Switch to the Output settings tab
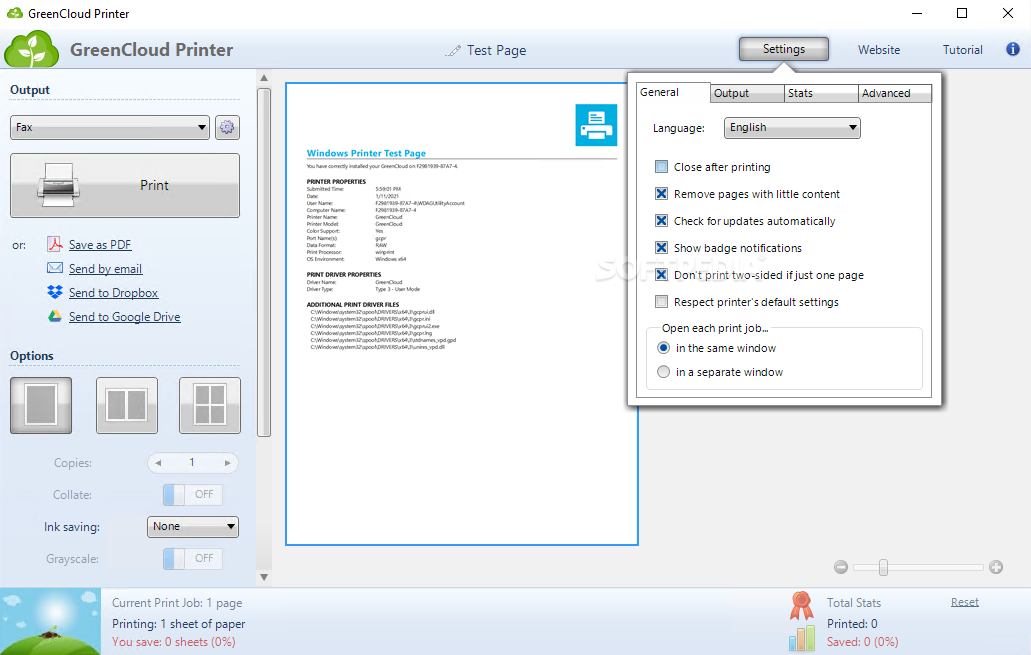Image resolution: width=1031 pixels, height=655 pixels. pyautogui.click(x=748, y=93)
